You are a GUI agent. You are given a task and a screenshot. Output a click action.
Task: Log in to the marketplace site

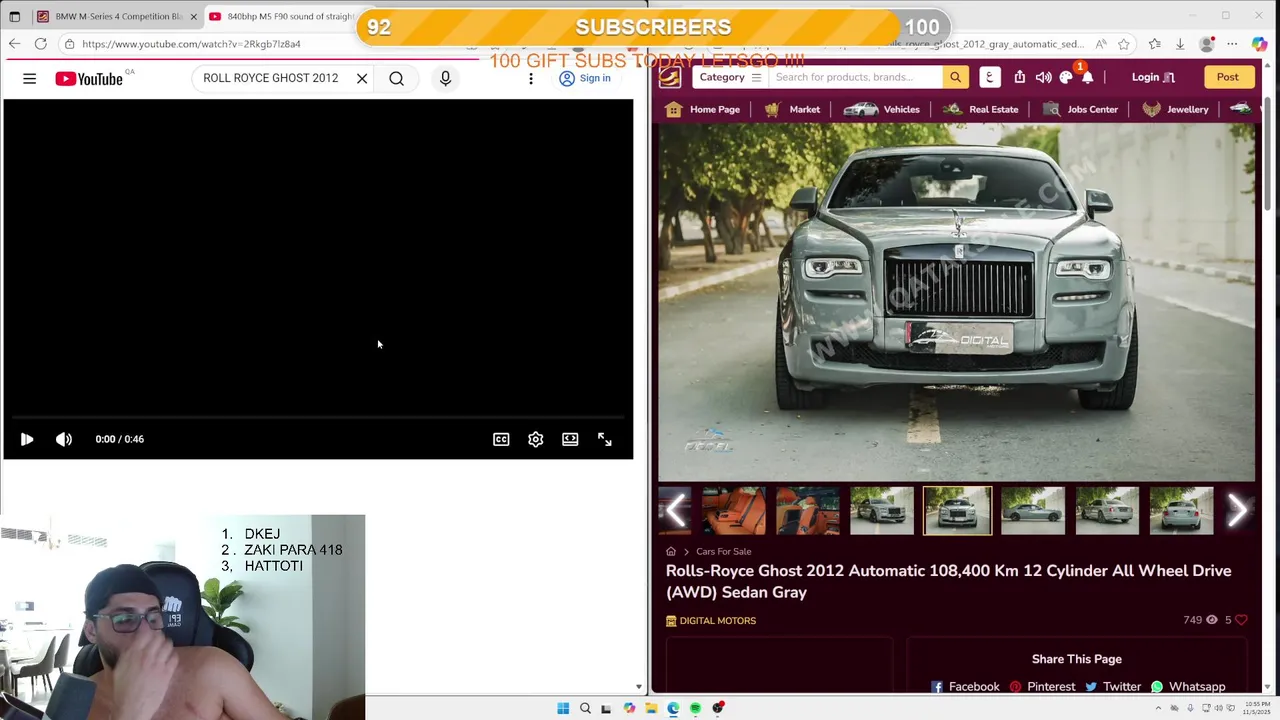coord(1153,77)
